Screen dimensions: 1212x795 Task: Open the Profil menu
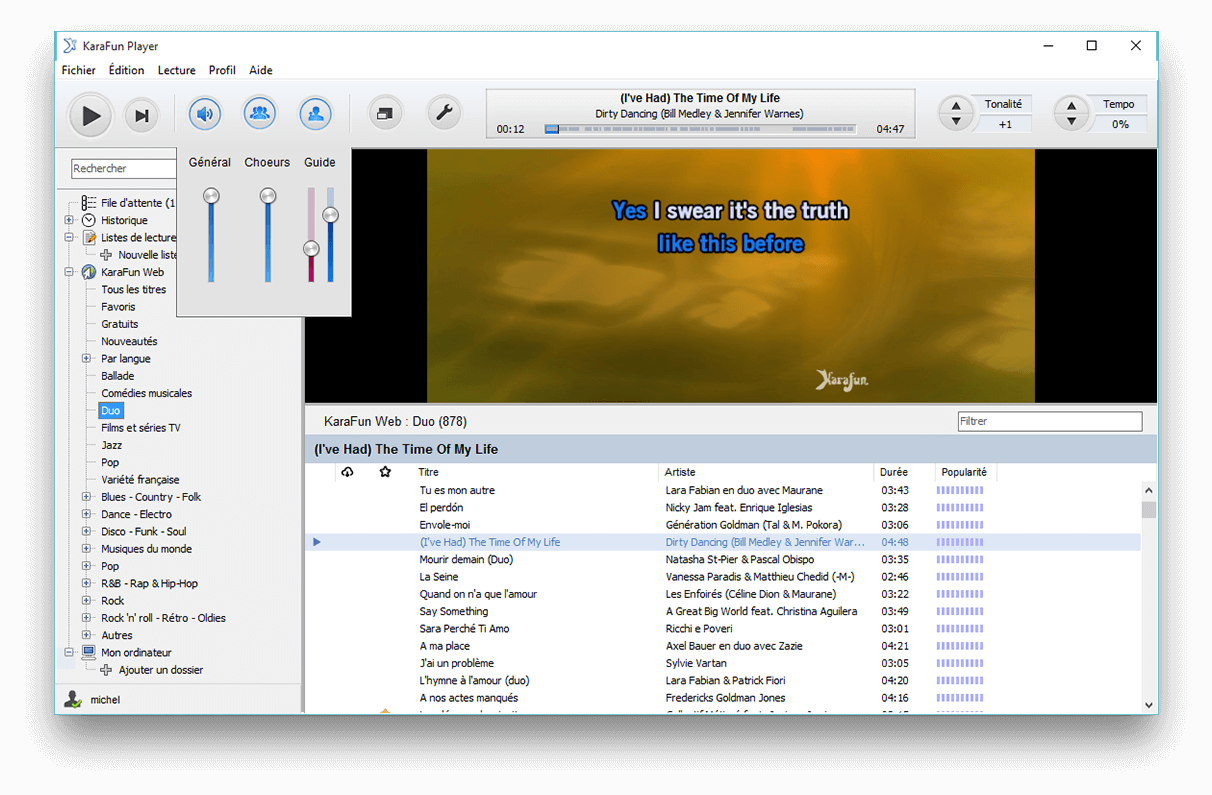click(x=222, y=70)
